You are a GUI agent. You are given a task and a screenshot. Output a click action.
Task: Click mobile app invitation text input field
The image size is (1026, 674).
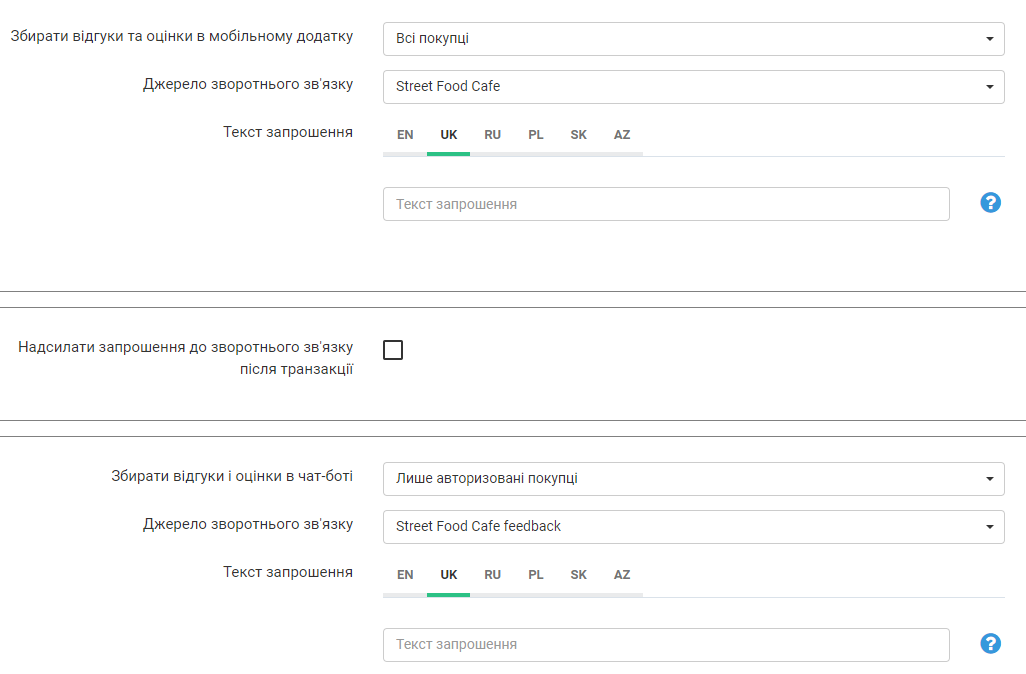(x=666, y=204)
